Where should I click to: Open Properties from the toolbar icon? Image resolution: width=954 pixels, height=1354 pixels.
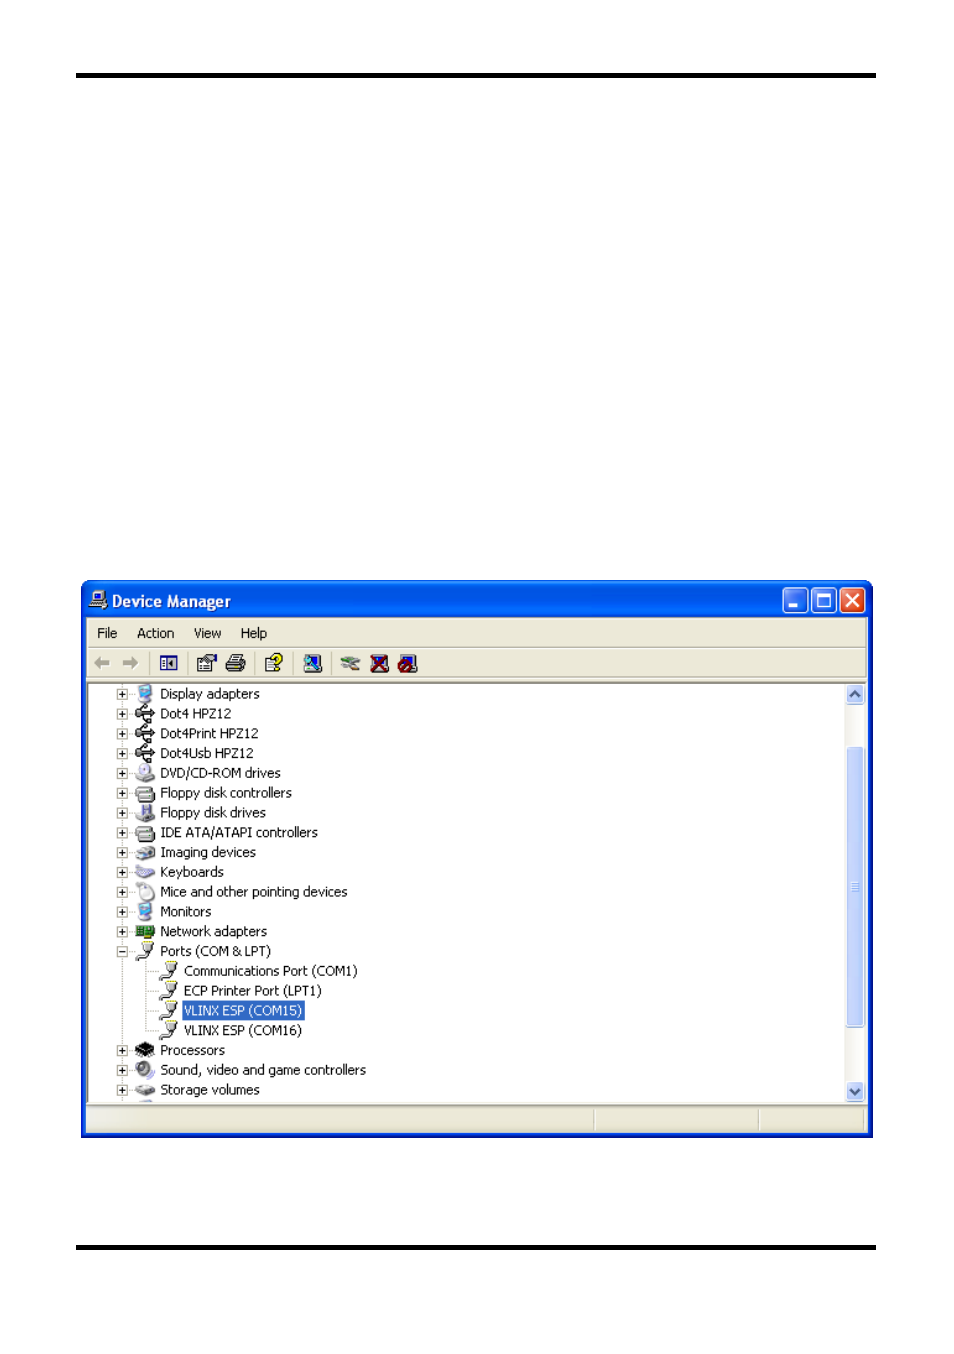pyautogui.click(x=207, y=663)
